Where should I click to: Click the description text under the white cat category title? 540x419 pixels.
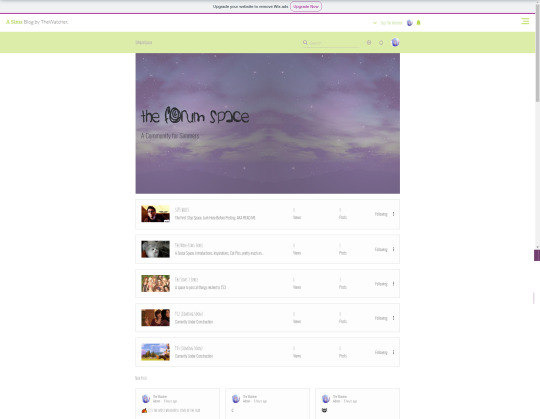click(x=219, y=253)
